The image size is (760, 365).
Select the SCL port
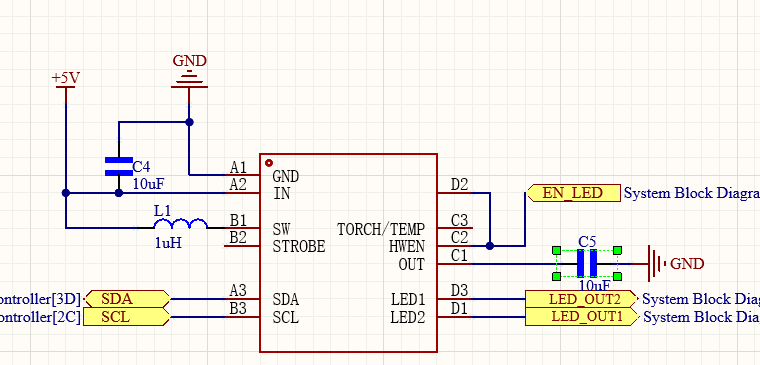pyautogui.click(x=127, y=317)
